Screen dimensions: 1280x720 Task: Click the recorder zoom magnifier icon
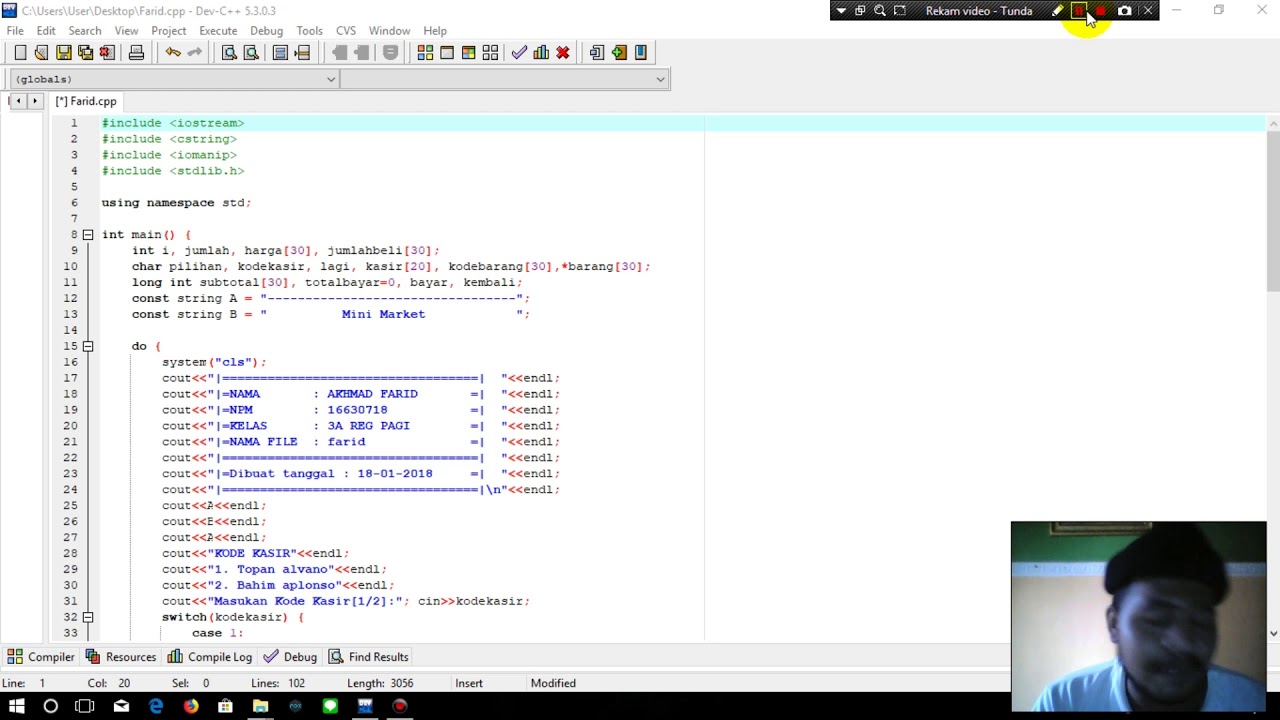pyautogui.click(x=880, y=11)
